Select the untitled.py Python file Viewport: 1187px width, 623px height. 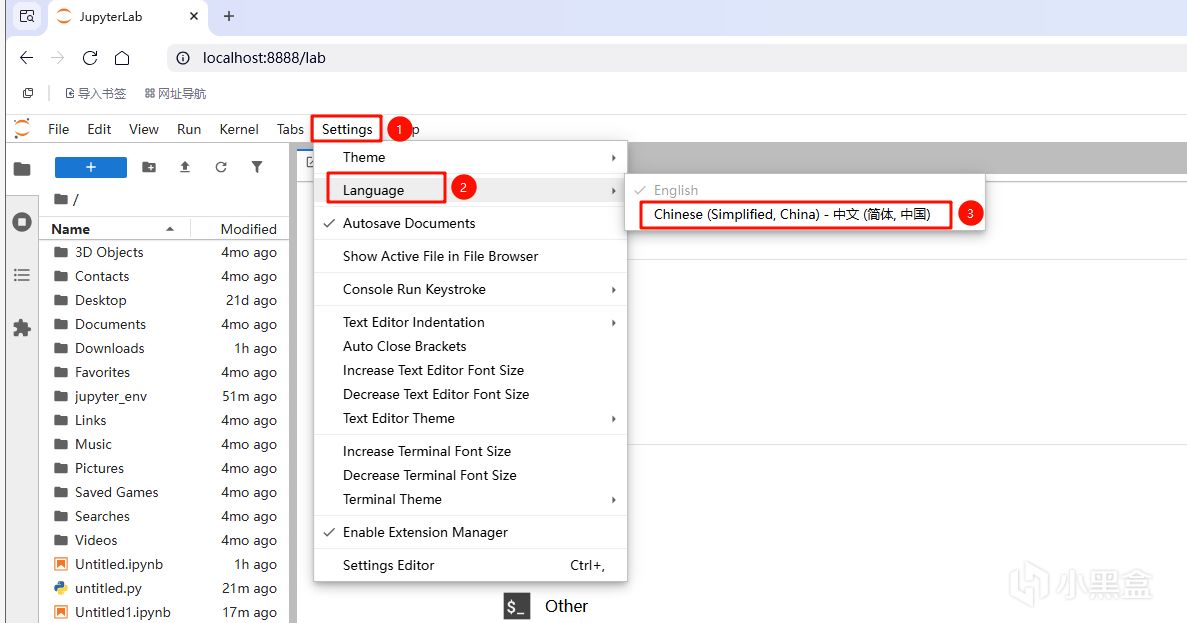165,588
